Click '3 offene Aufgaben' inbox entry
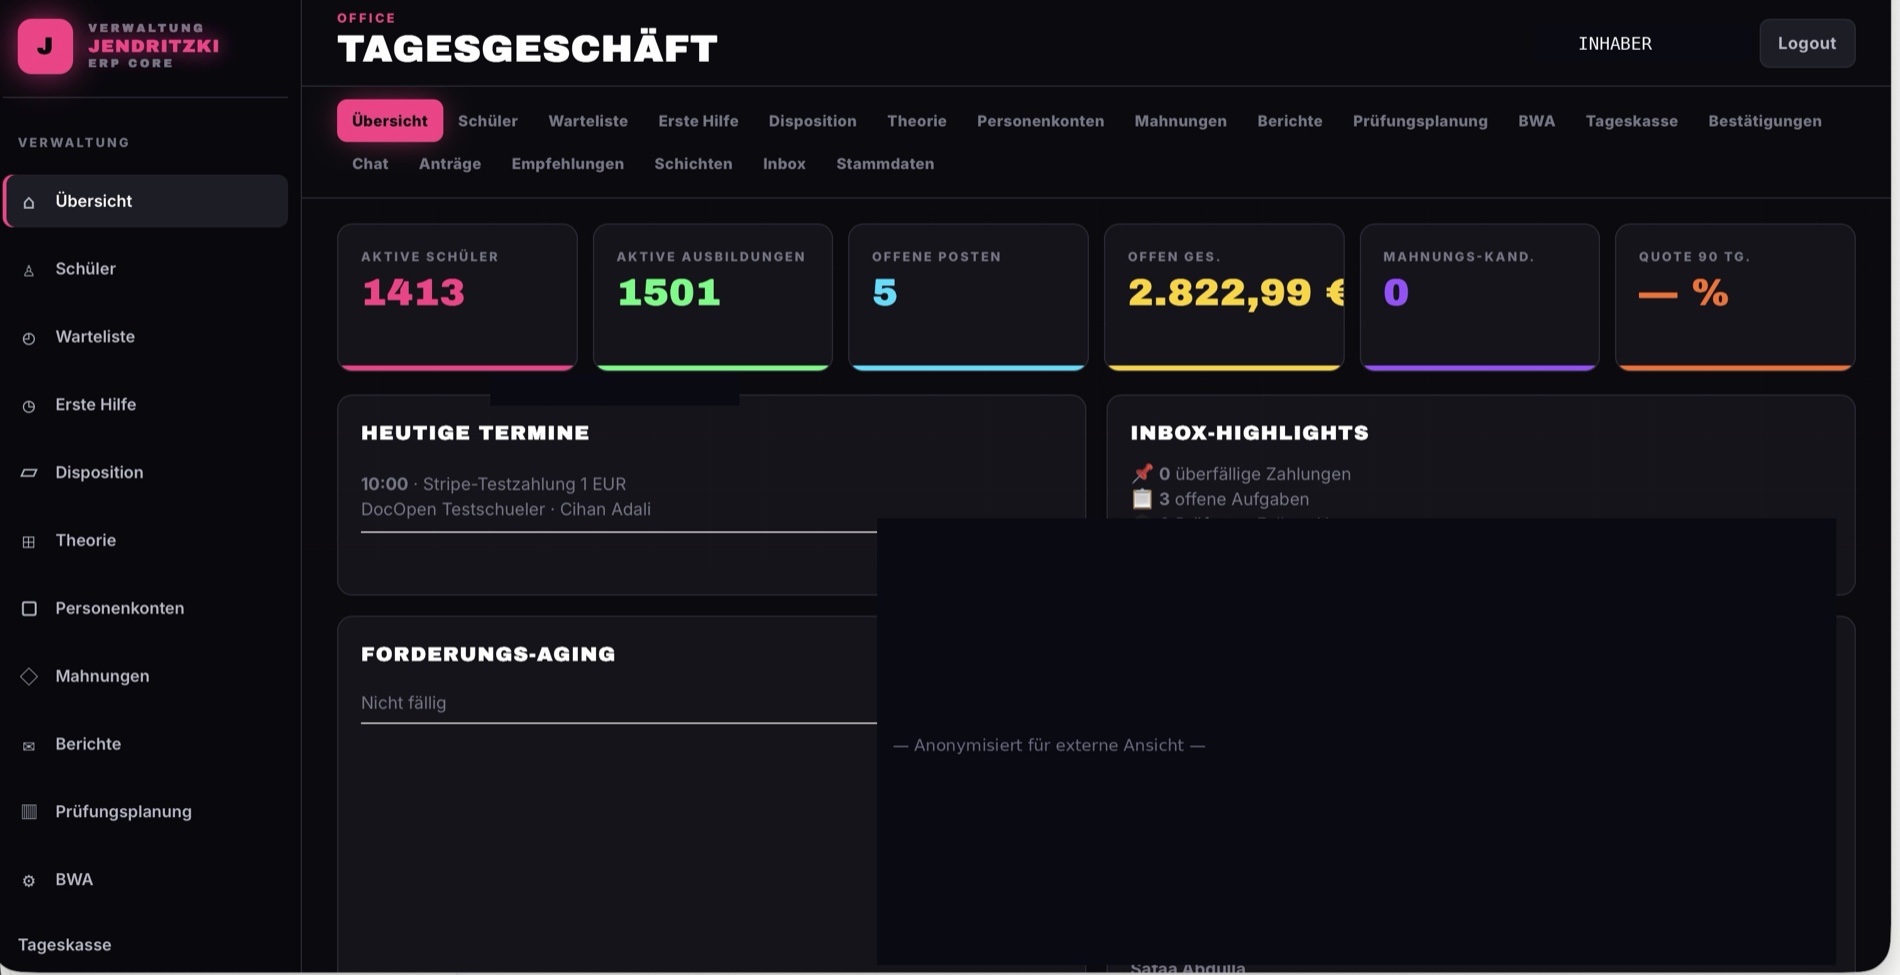Viewport: 1900px width, 975px height. (x=1220, y=499)
